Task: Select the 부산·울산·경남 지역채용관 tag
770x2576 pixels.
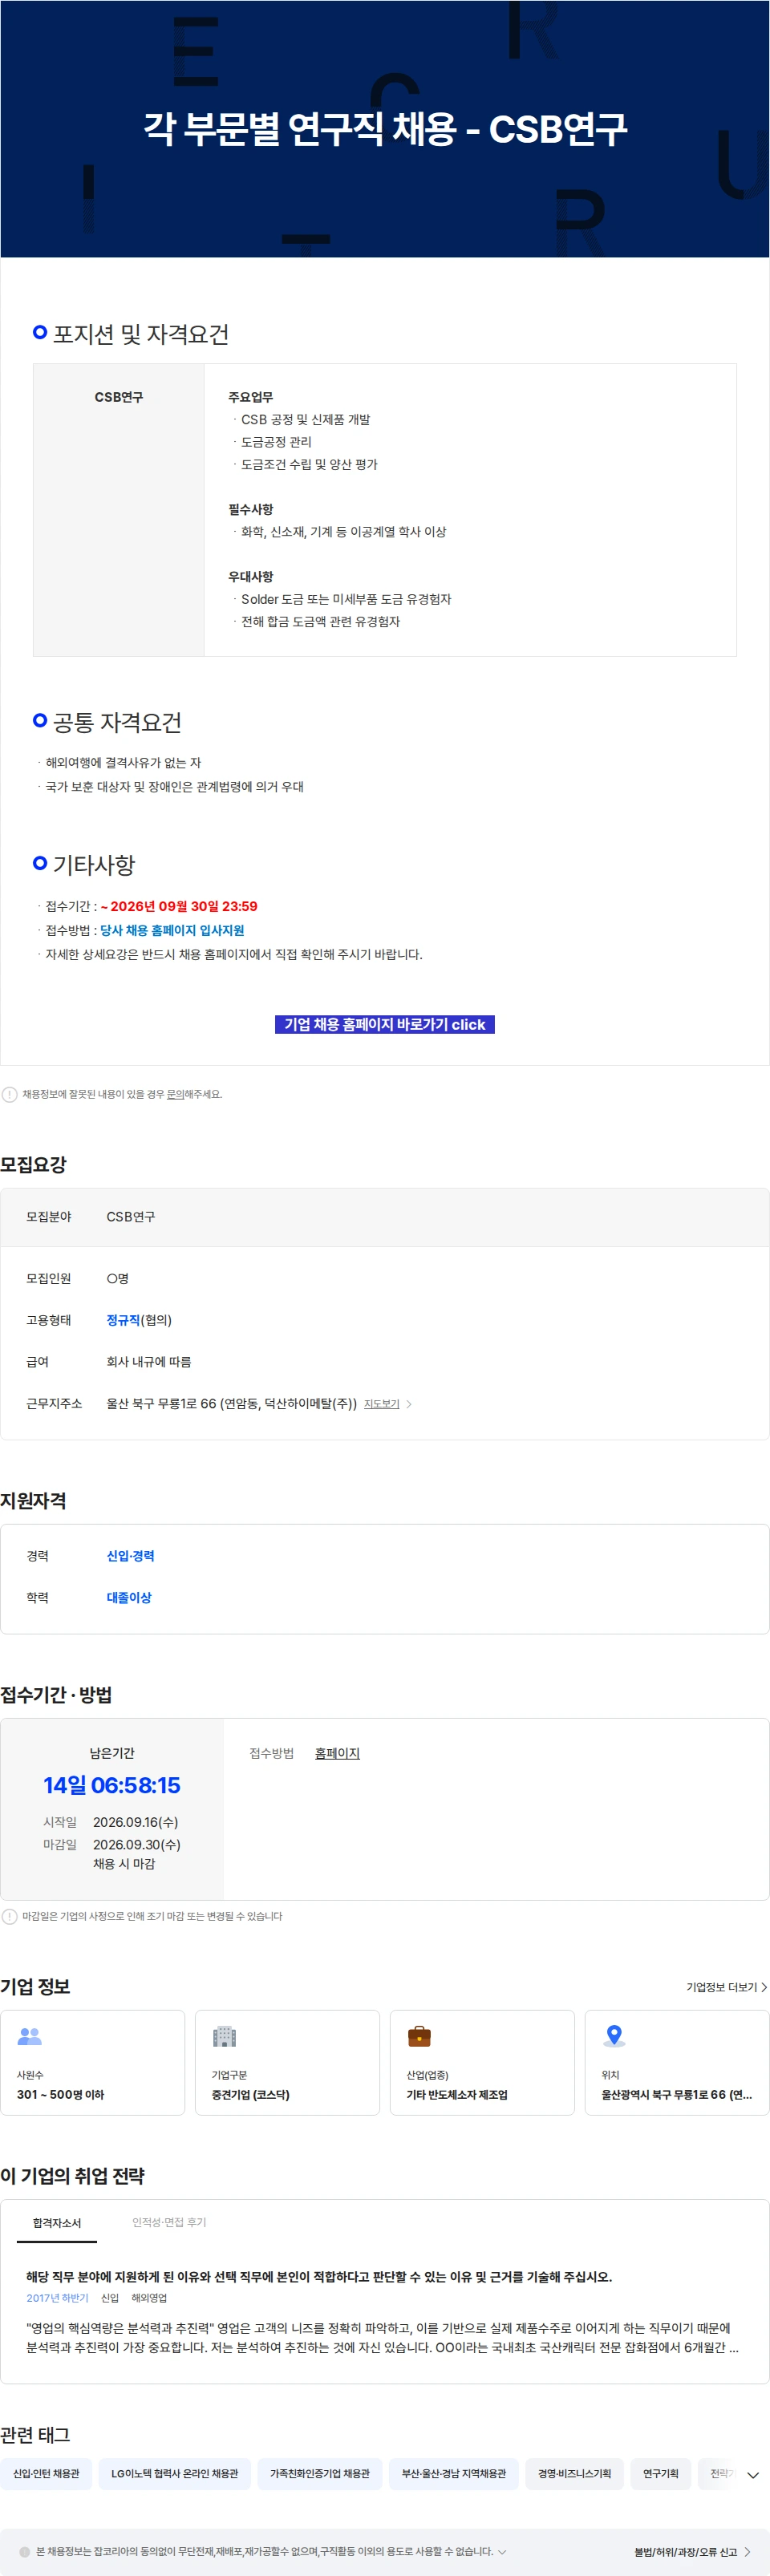Action: click(454, 2473)
